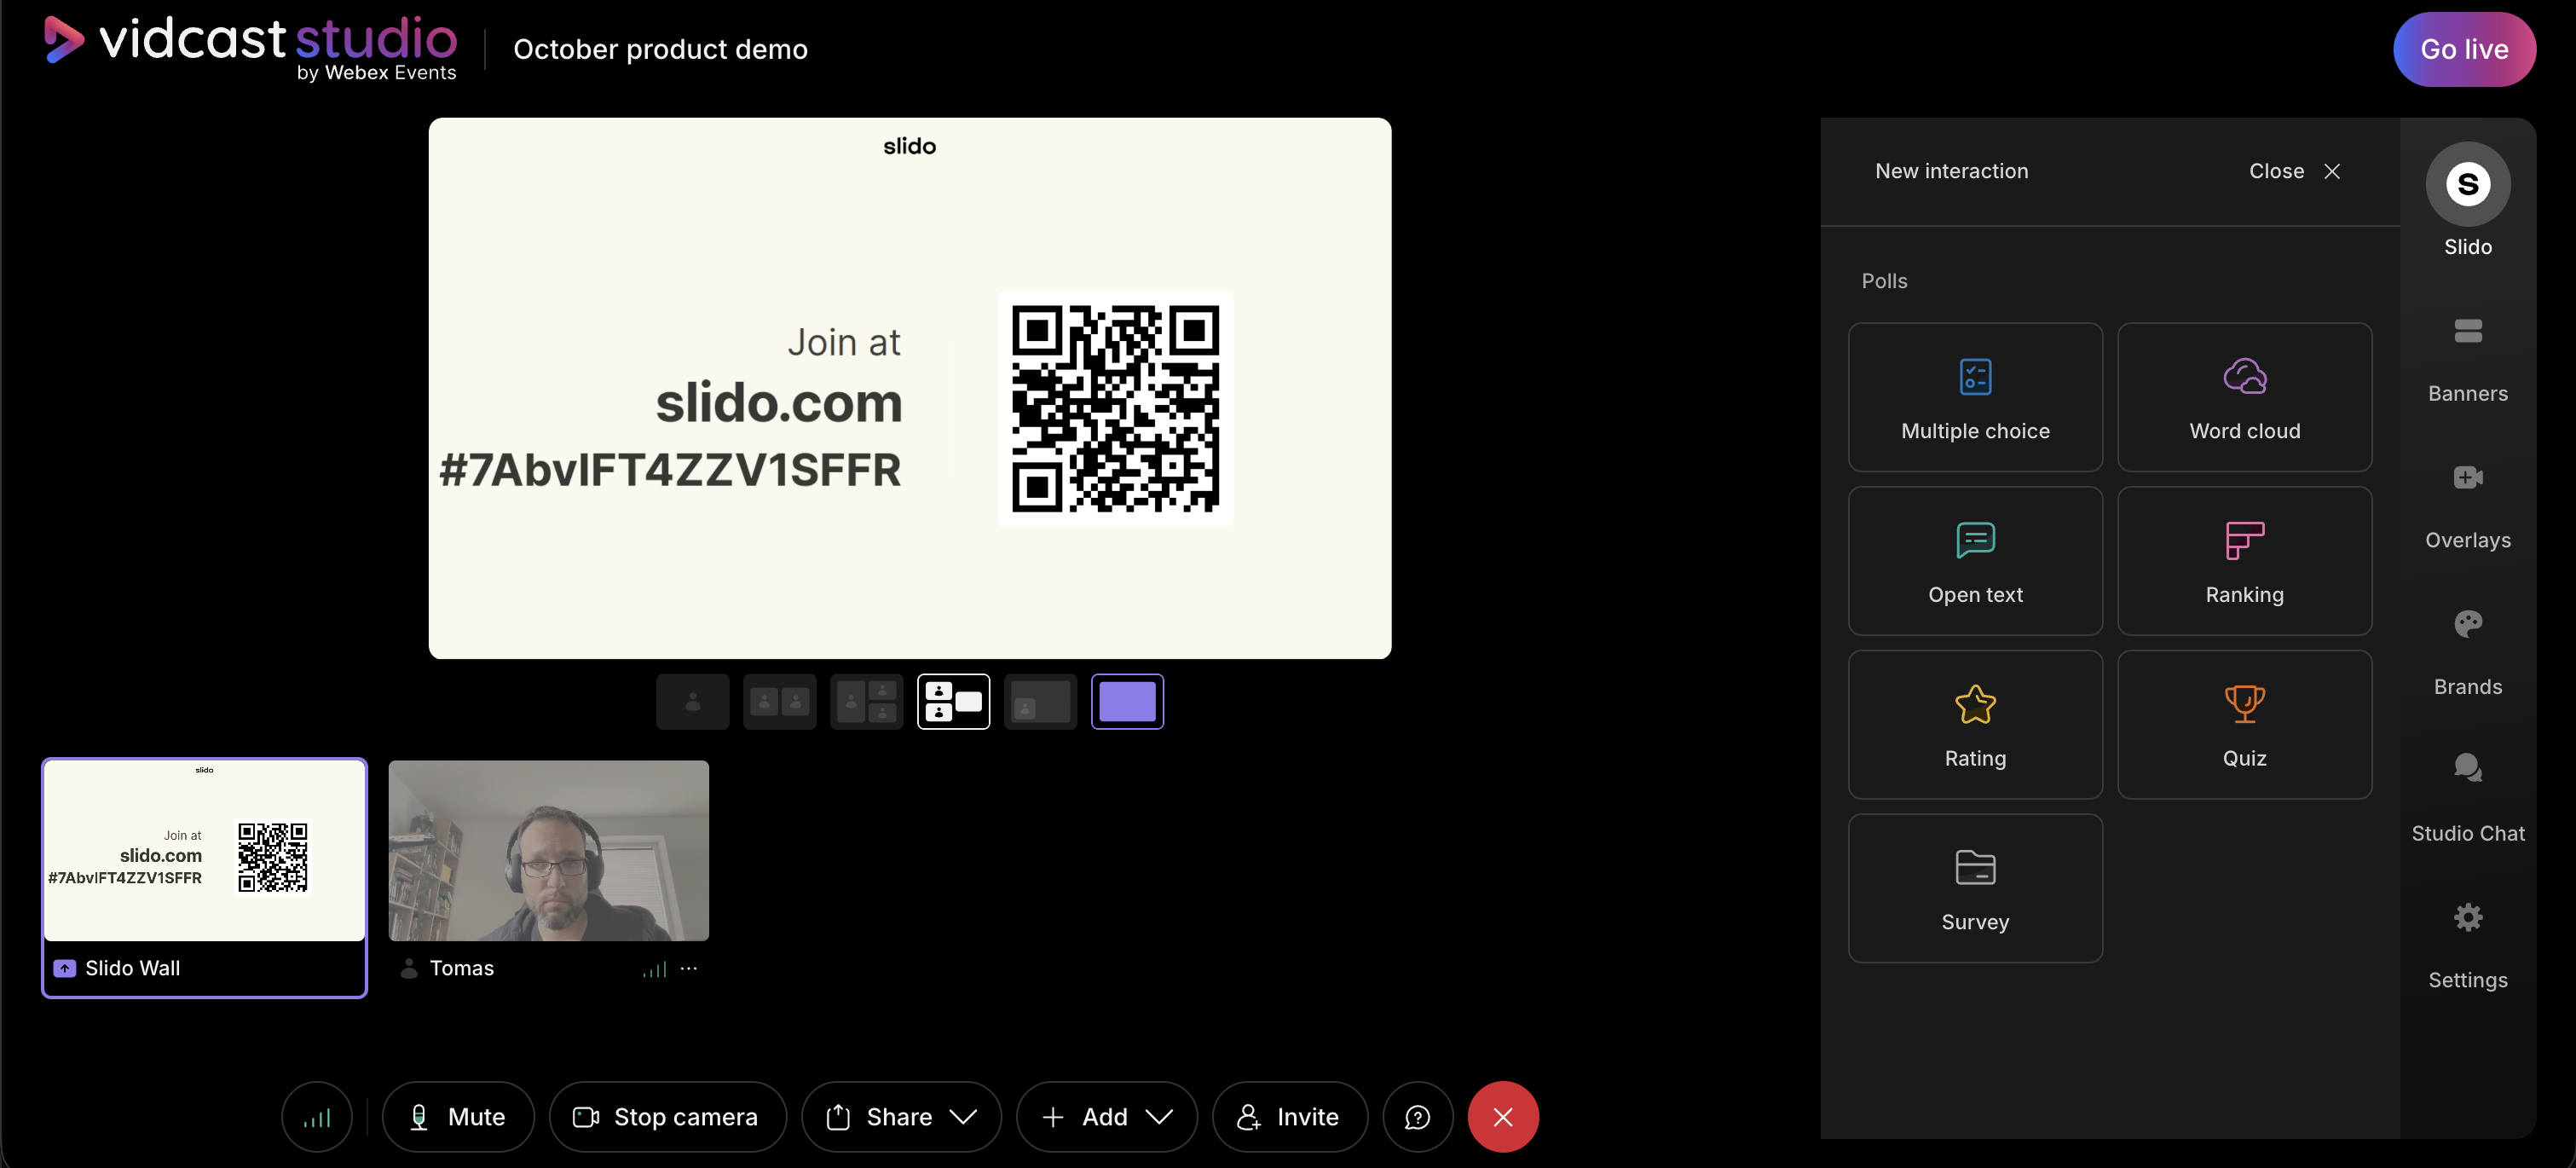This screenshot has height=1168, width=2576.
Task: Select the speakers-with-content layout
Action: (x=953, y=701)
